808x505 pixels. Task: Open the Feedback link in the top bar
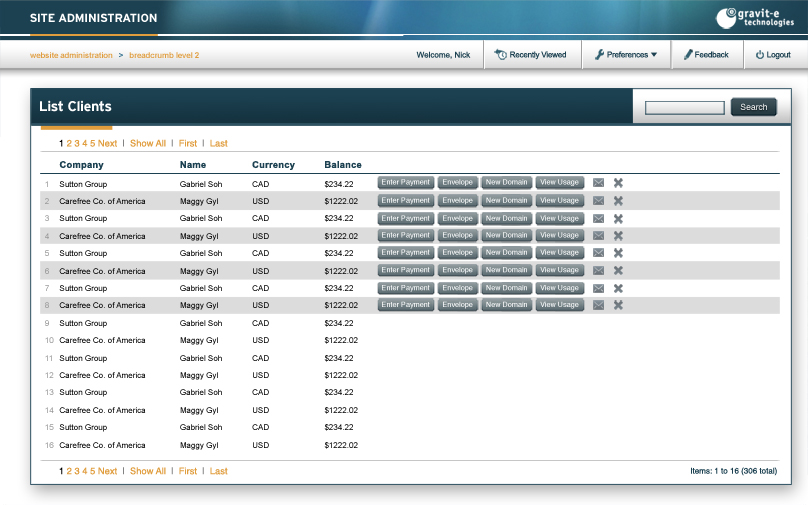tap(706, 55)
